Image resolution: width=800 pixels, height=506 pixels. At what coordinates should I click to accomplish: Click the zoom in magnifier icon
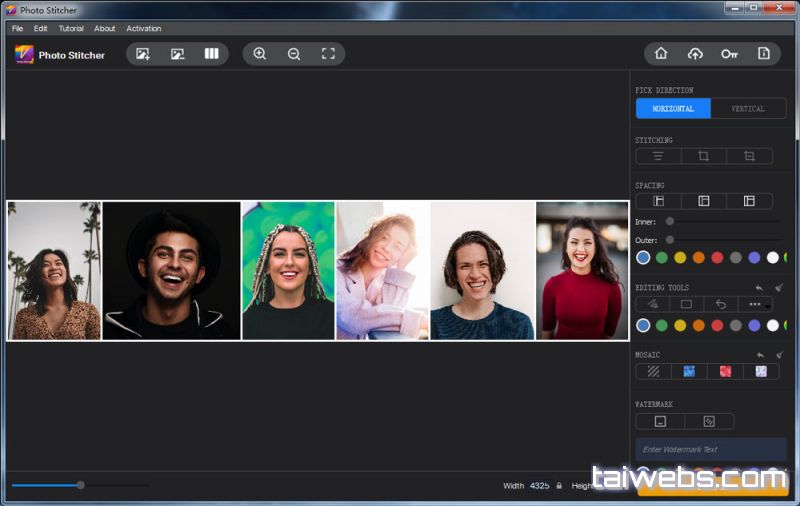coord(260,54)
